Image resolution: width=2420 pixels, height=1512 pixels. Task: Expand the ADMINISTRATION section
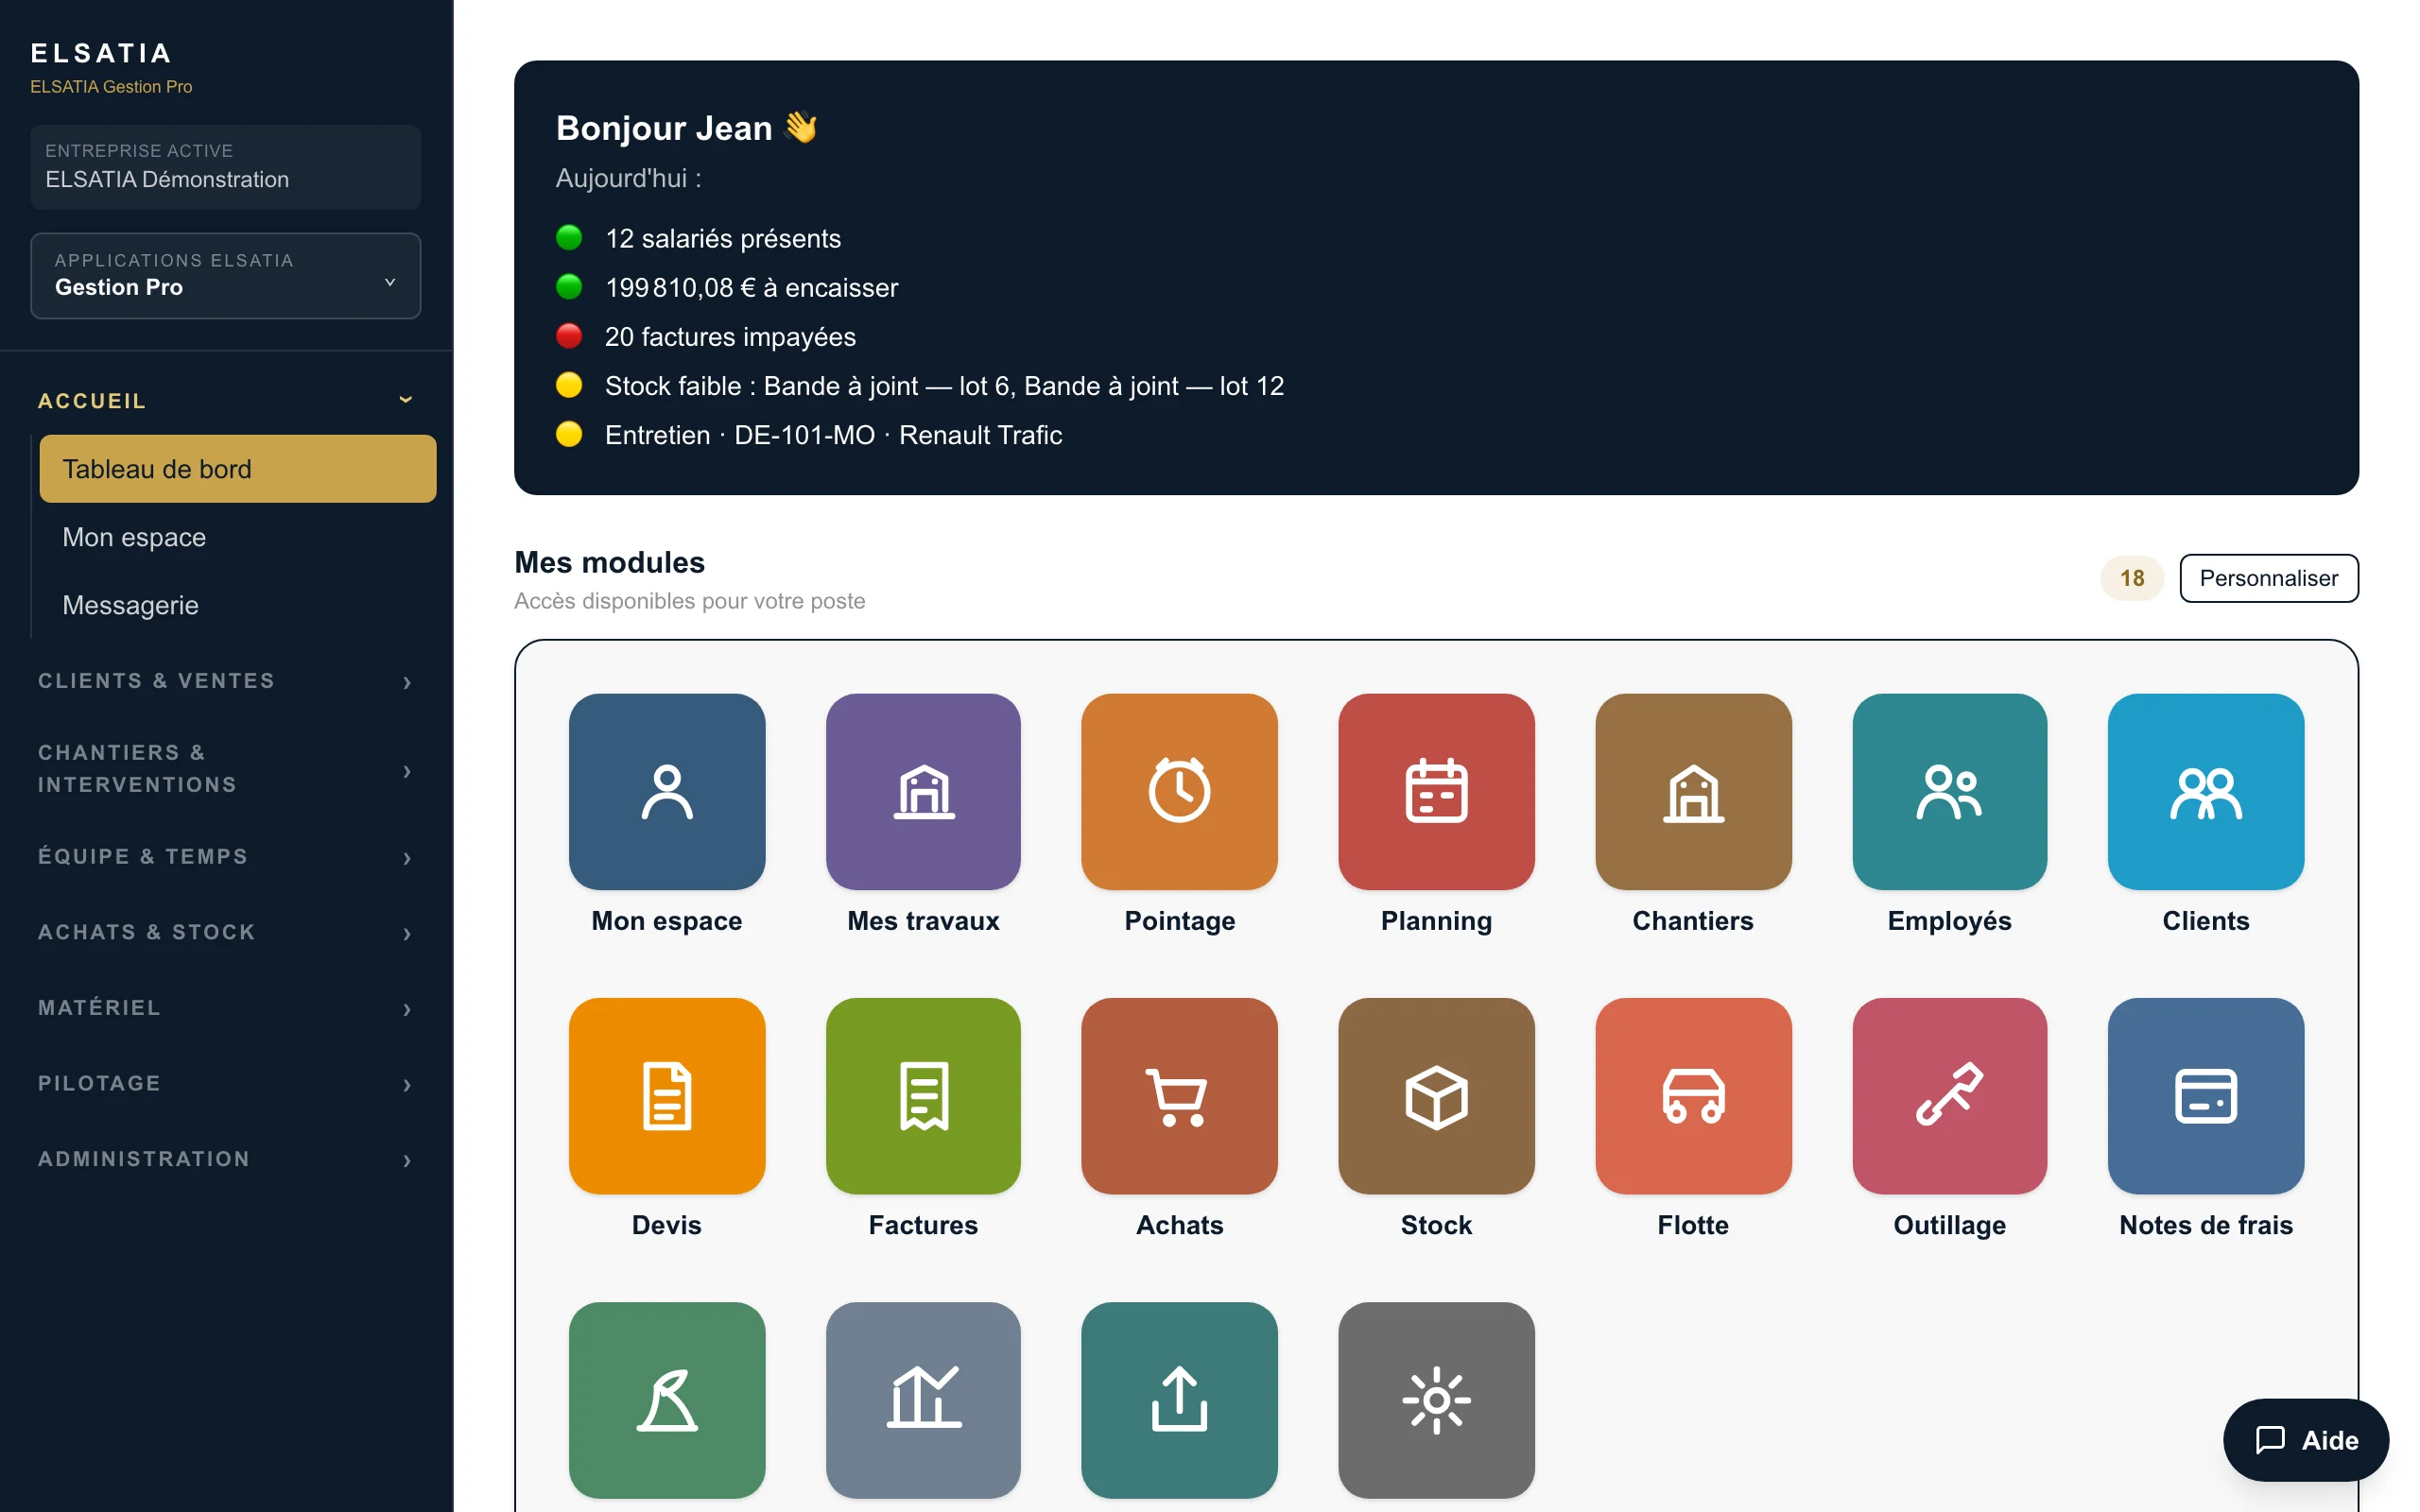[x=225, y=1159]
